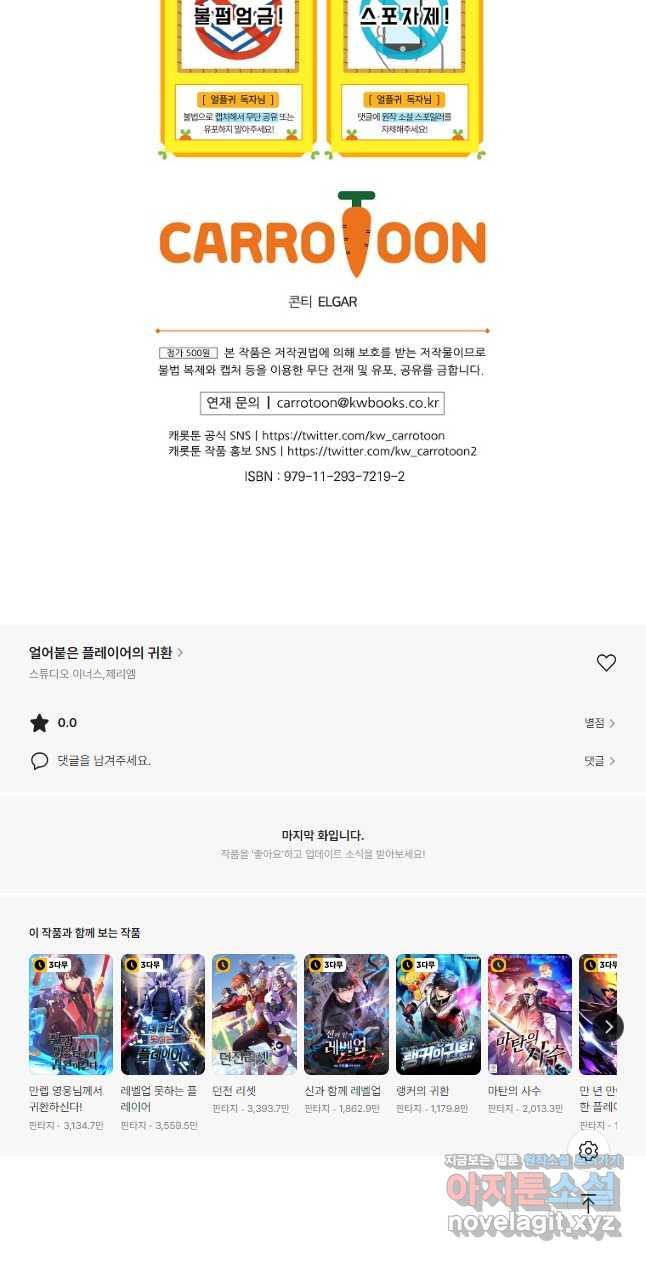Select 마탄의 사수 cover
Image resolution: width=646 pixels, height=1261 pixels.
tap(530, 1014)
